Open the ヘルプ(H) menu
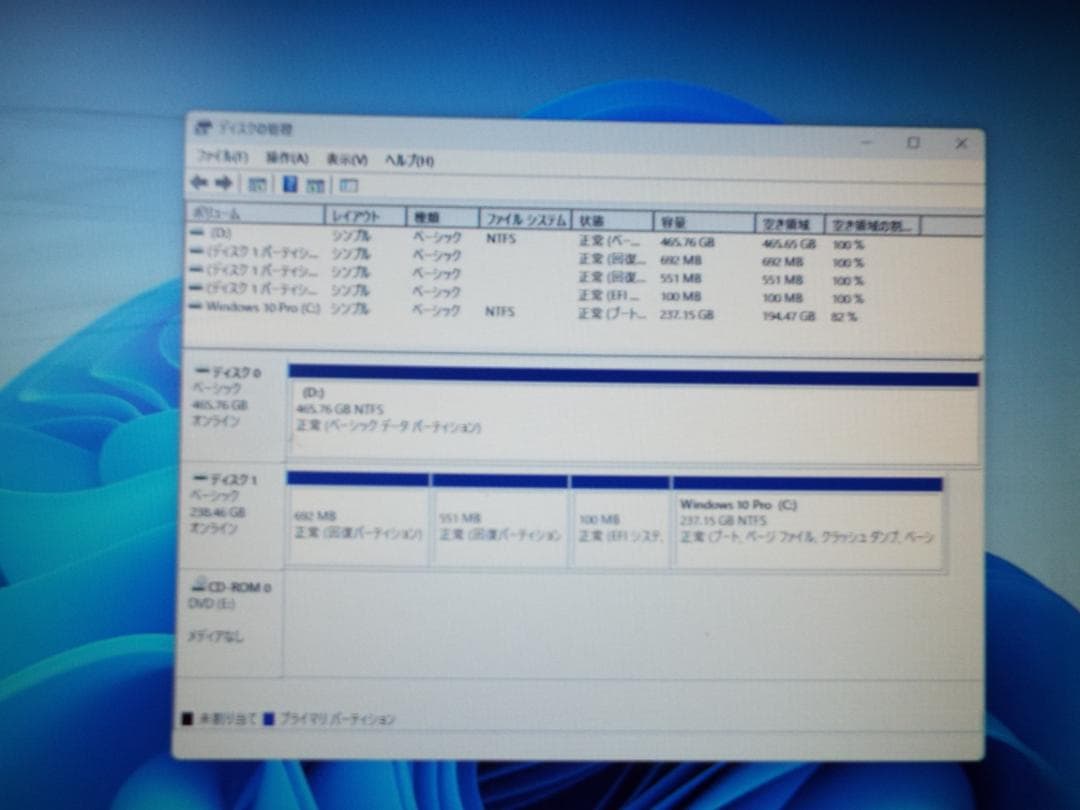 click(407, 158)
